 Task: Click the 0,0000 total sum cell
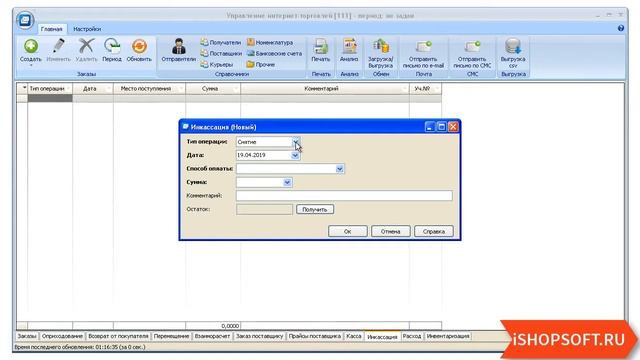(x=213, y=326)
